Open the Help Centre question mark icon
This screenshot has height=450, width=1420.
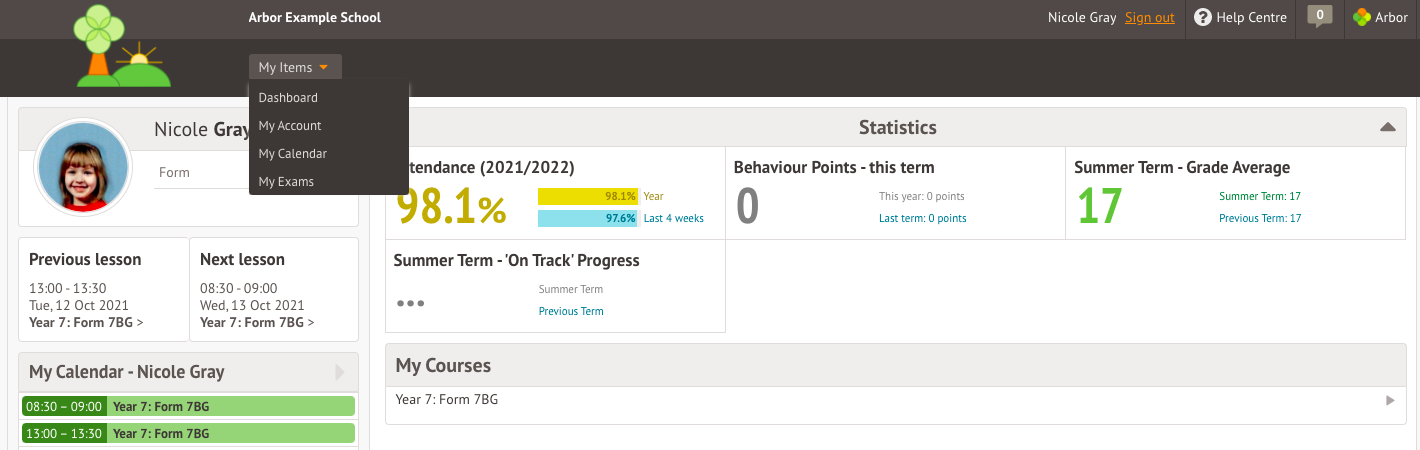click(x=1203, y=17)
